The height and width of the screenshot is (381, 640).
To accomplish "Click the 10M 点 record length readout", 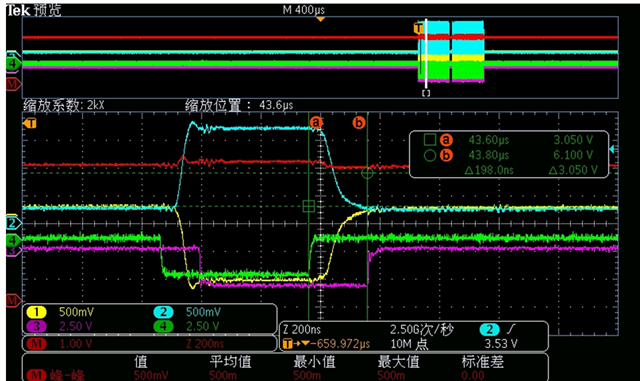I will (409, 344).
